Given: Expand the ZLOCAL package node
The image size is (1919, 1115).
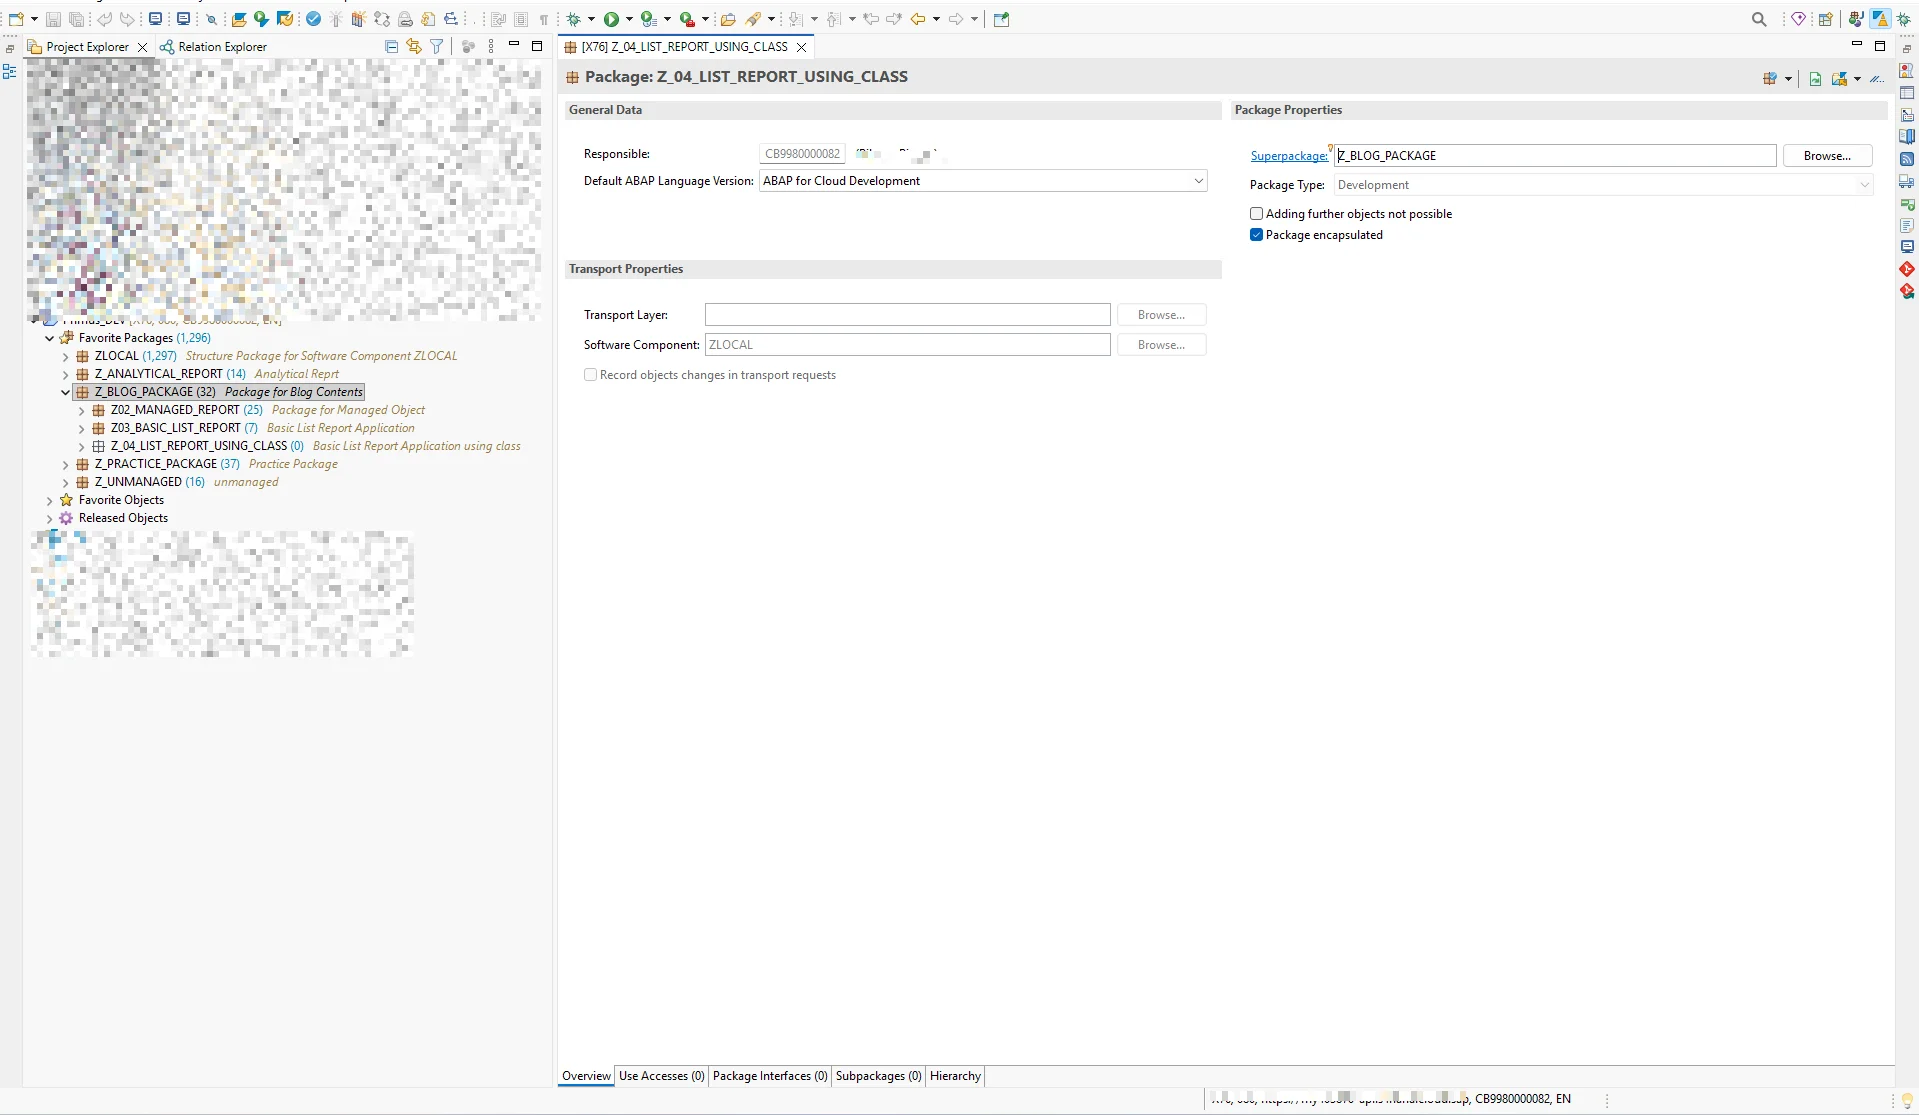Looking at the screenshot, I should click(66, 356).
